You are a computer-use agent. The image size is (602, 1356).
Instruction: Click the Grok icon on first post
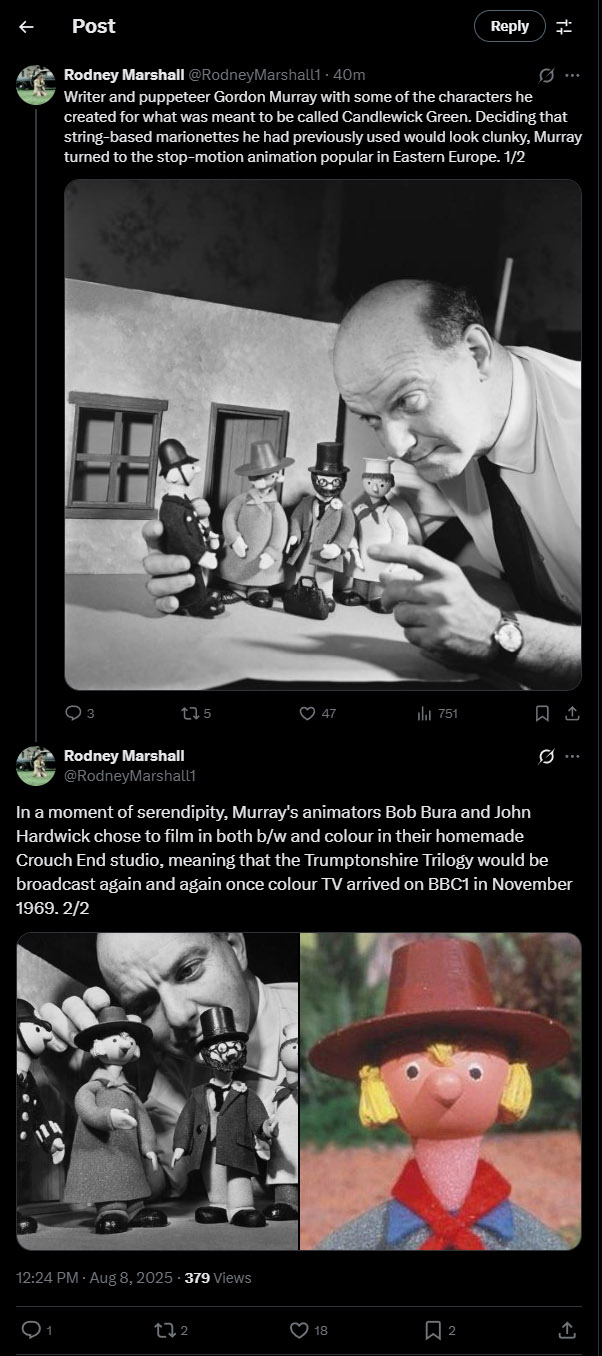547,75
